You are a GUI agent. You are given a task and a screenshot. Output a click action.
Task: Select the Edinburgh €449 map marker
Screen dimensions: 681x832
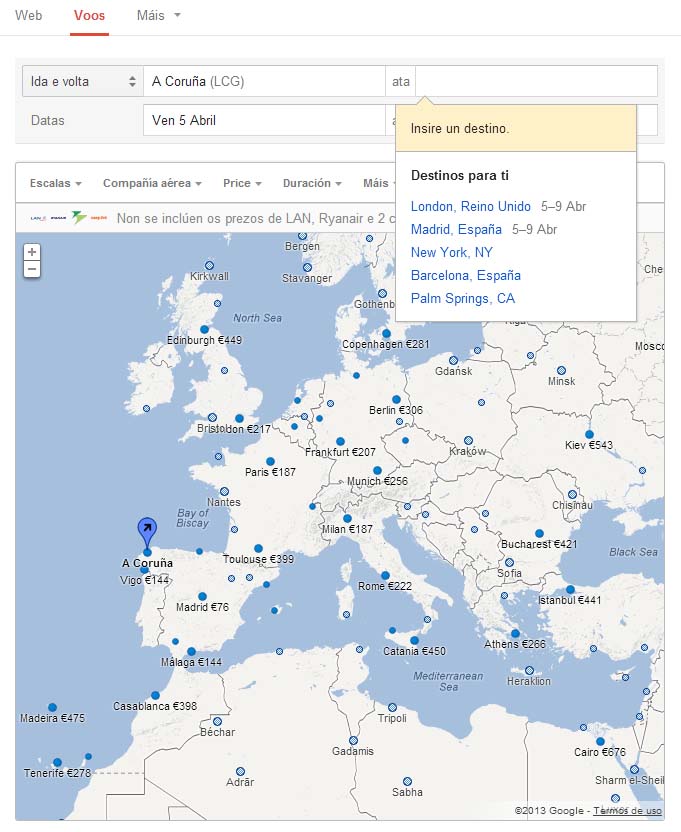click(x=204, y=329)
